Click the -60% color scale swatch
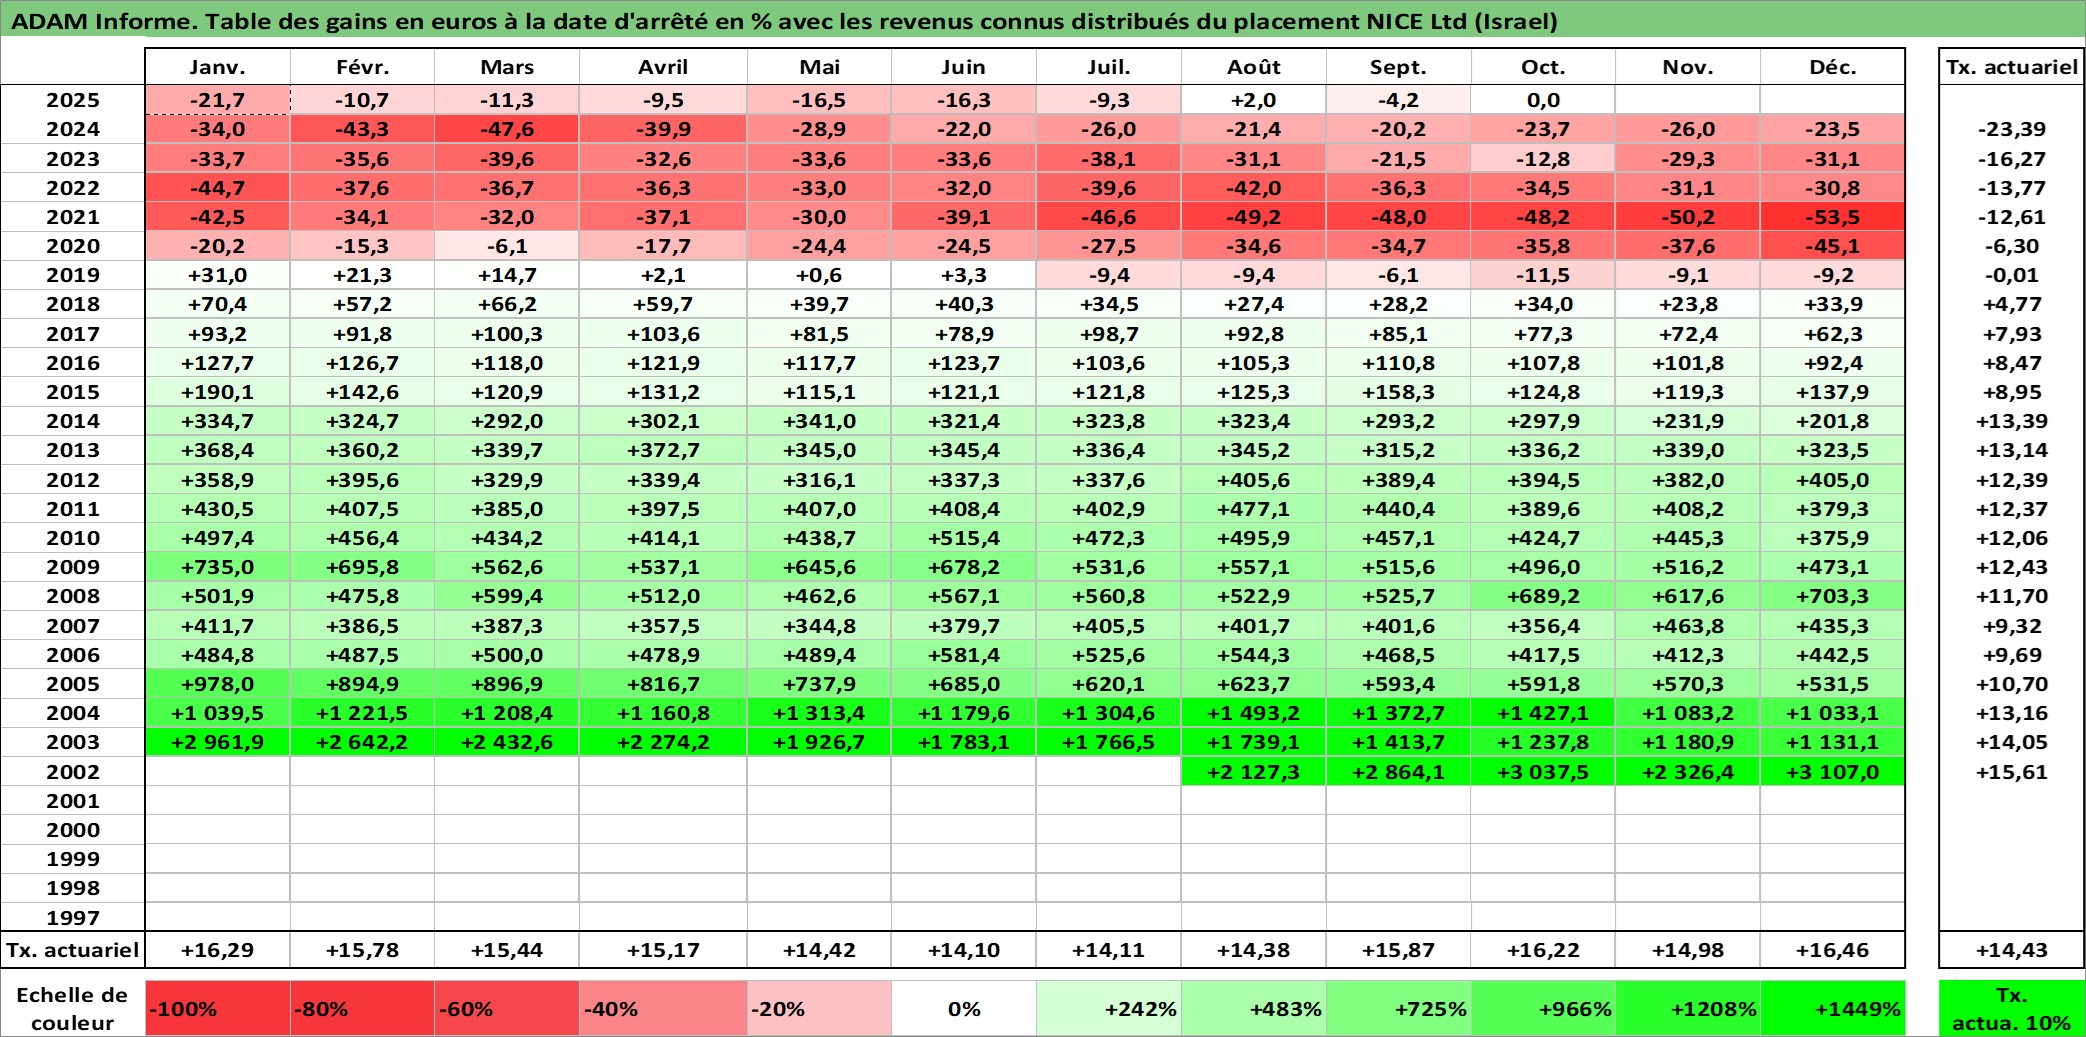 (507, 1008)
